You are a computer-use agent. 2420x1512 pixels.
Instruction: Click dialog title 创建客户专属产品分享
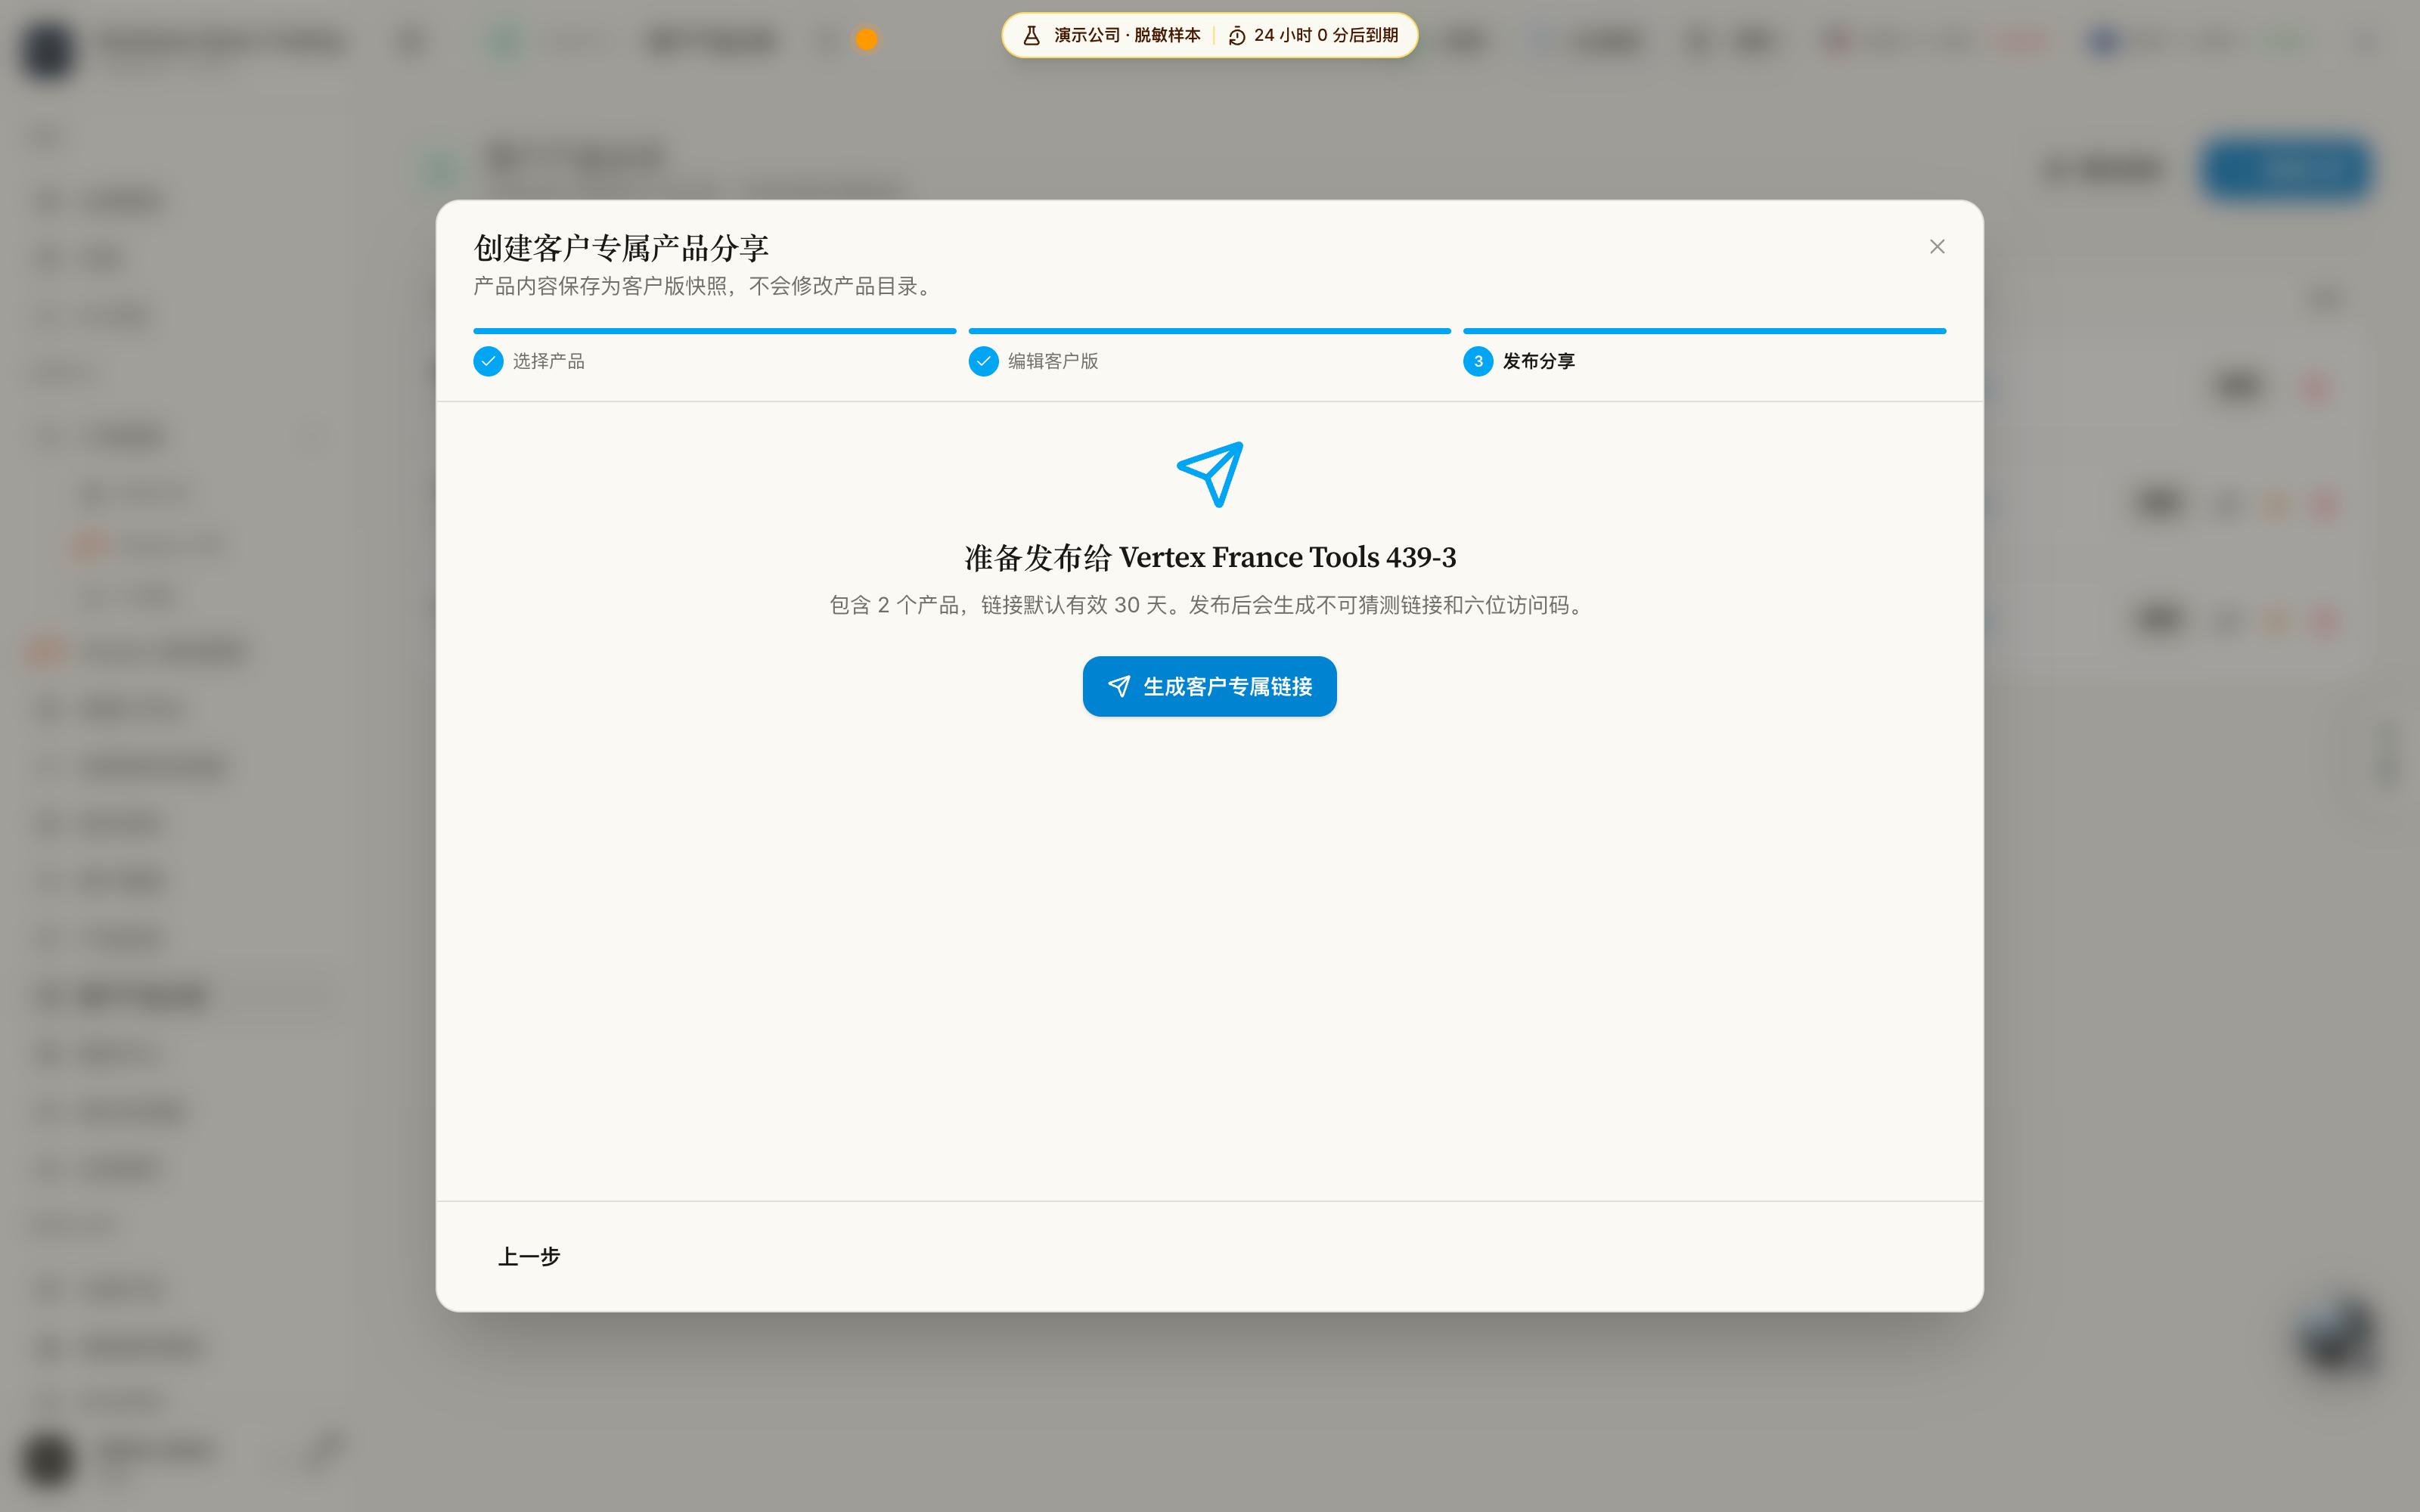(x=621, y=247)
